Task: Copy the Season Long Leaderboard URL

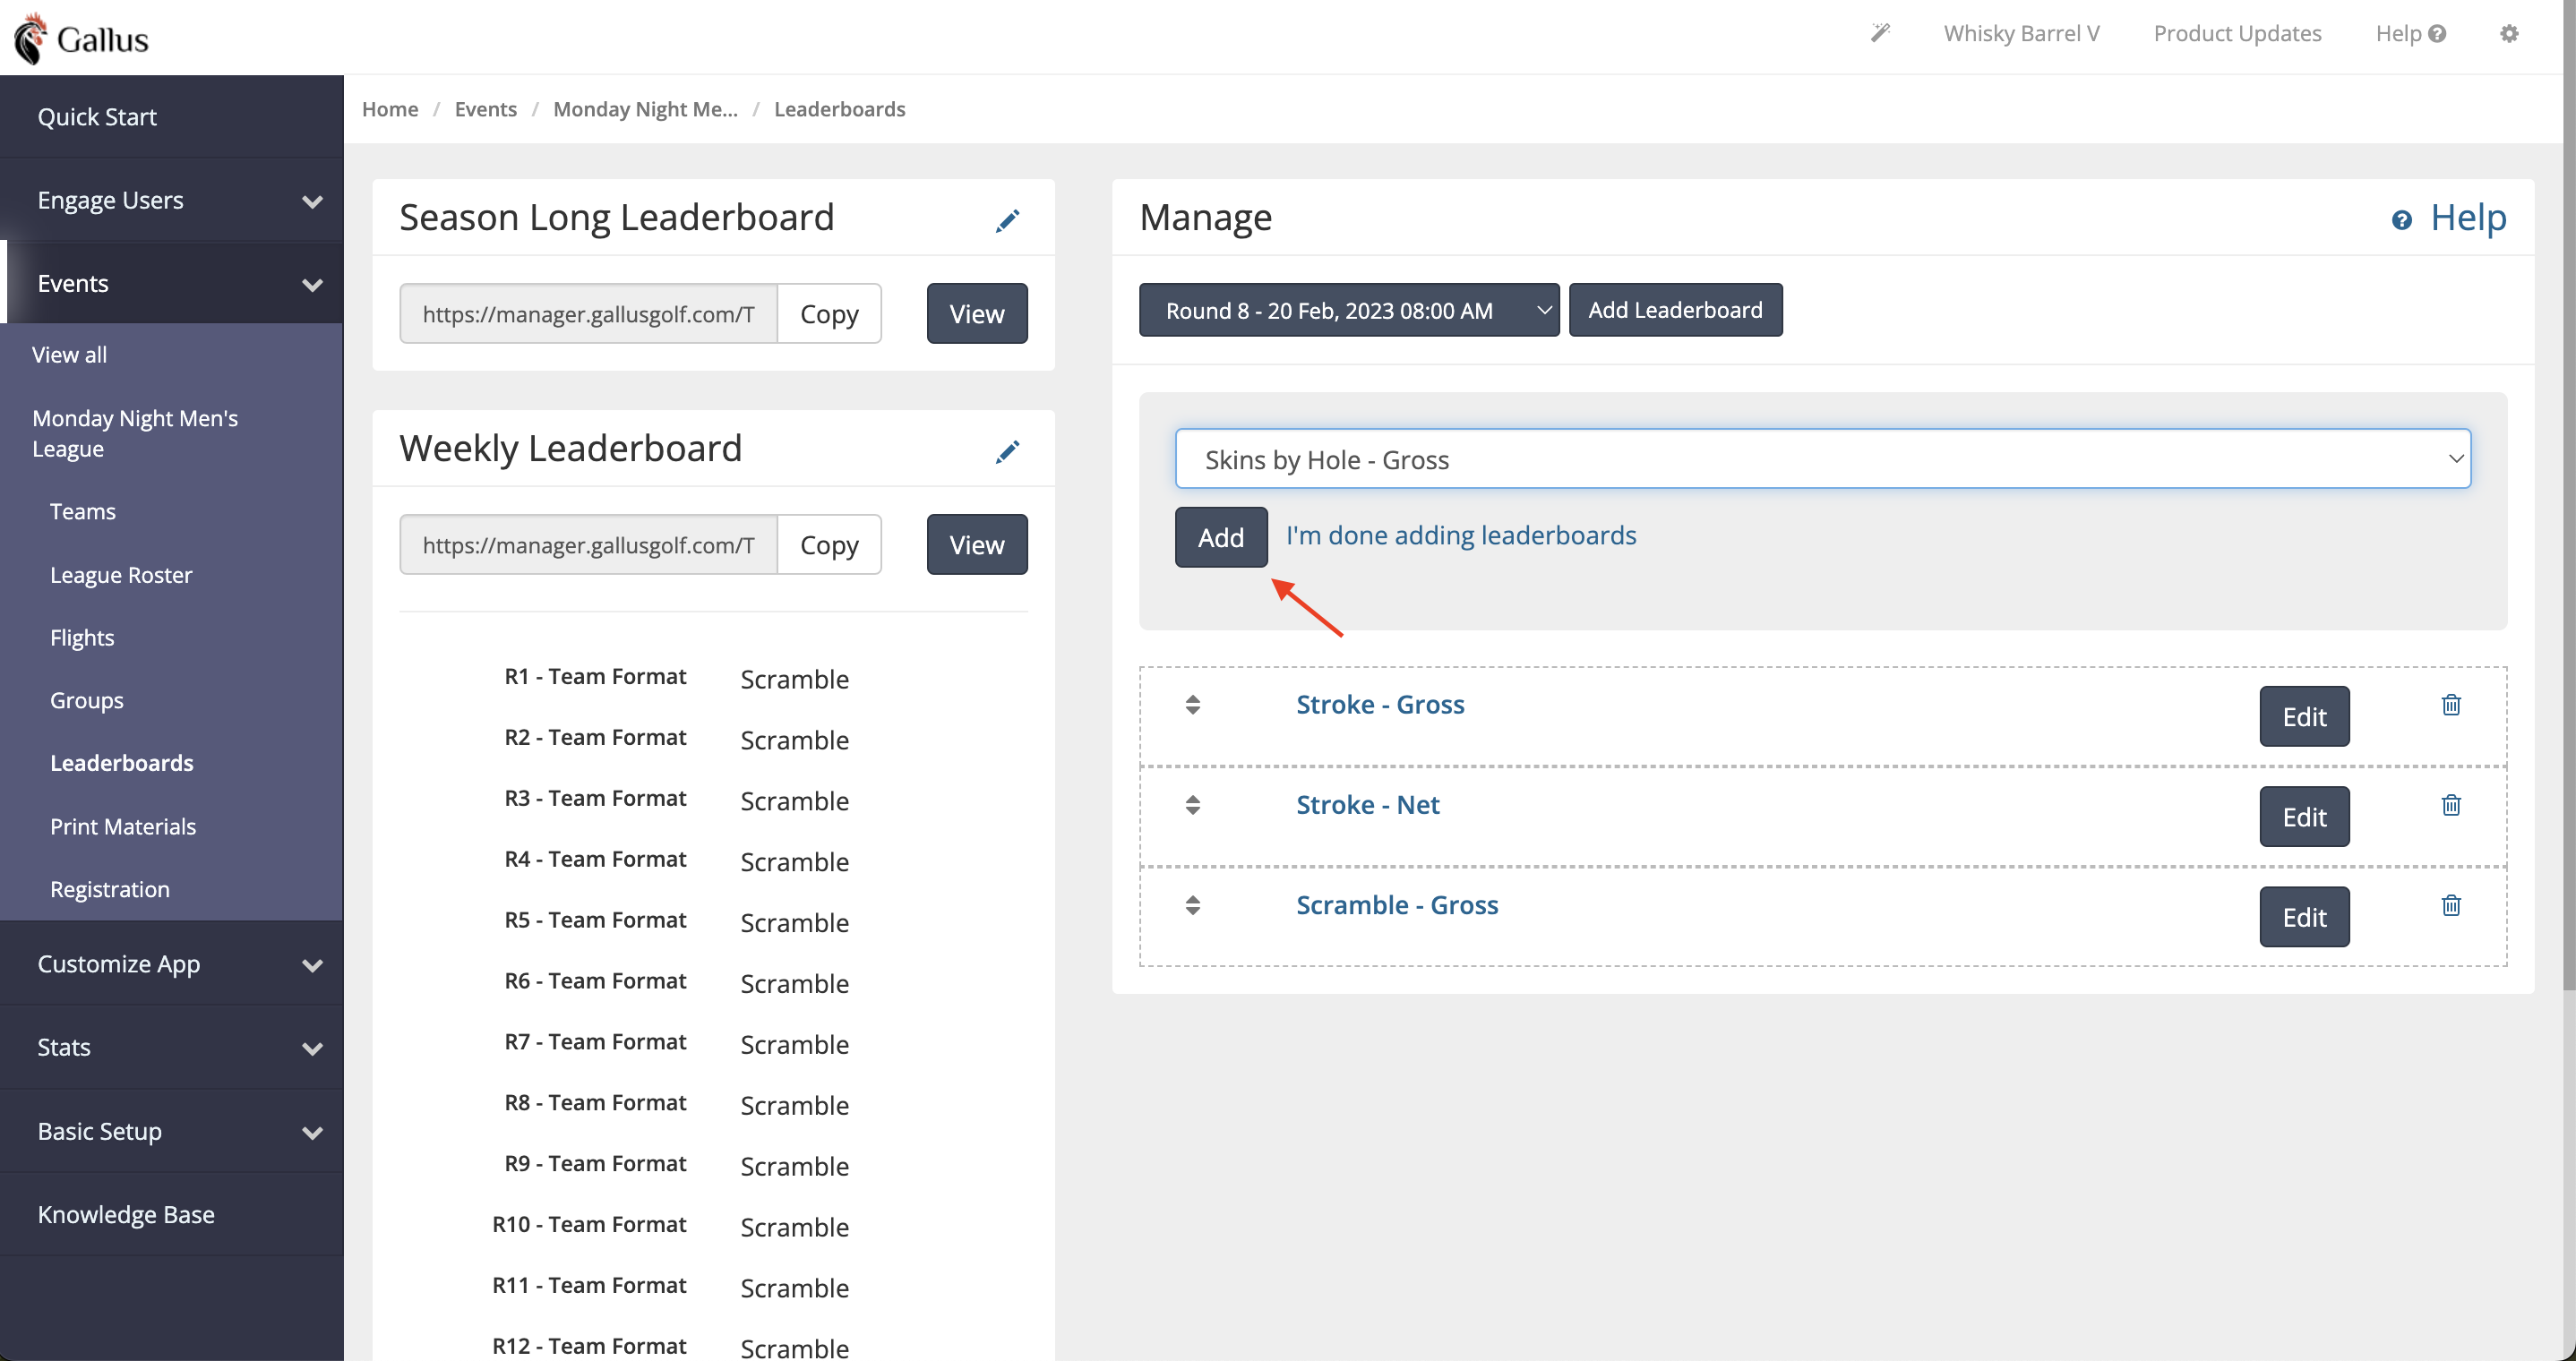Action: [829, 313]
